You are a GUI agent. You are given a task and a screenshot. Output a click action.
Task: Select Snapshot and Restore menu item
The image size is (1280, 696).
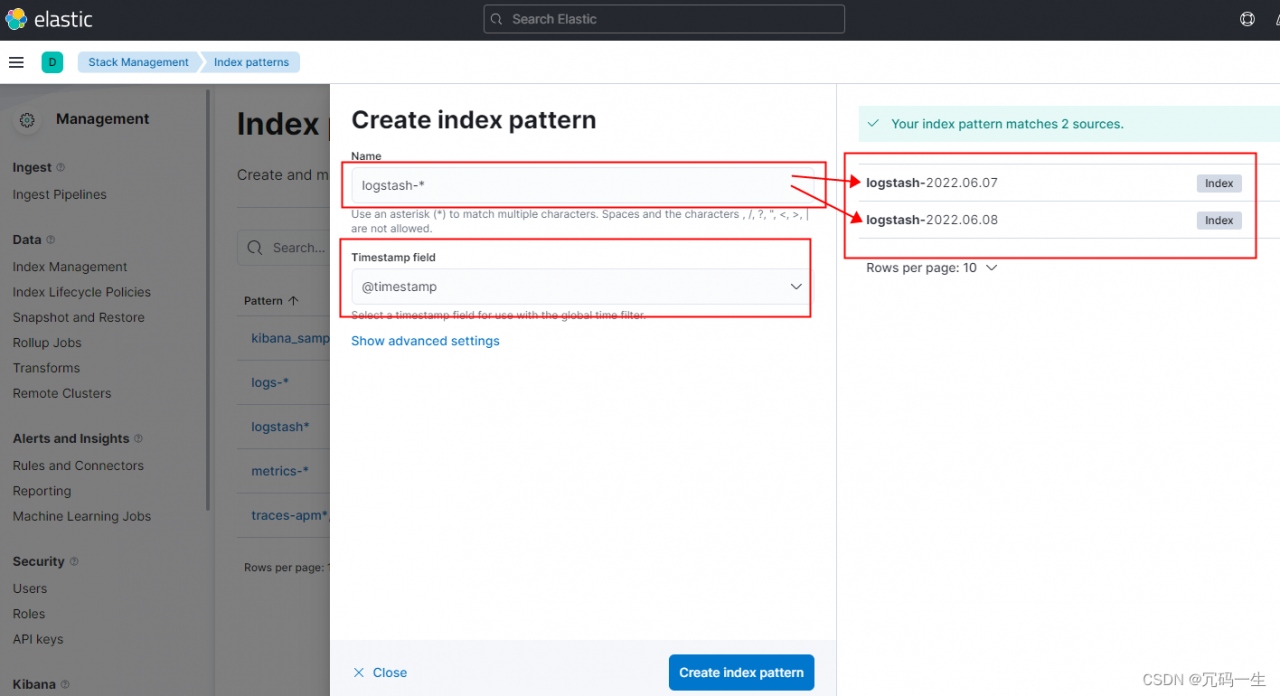tap(79, 317)
